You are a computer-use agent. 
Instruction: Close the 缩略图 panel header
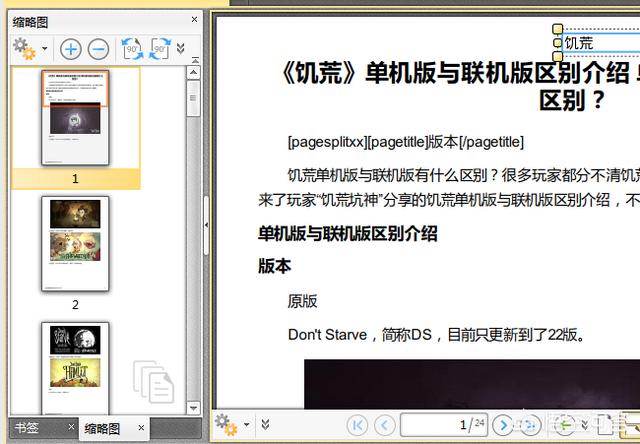[194, 19]
